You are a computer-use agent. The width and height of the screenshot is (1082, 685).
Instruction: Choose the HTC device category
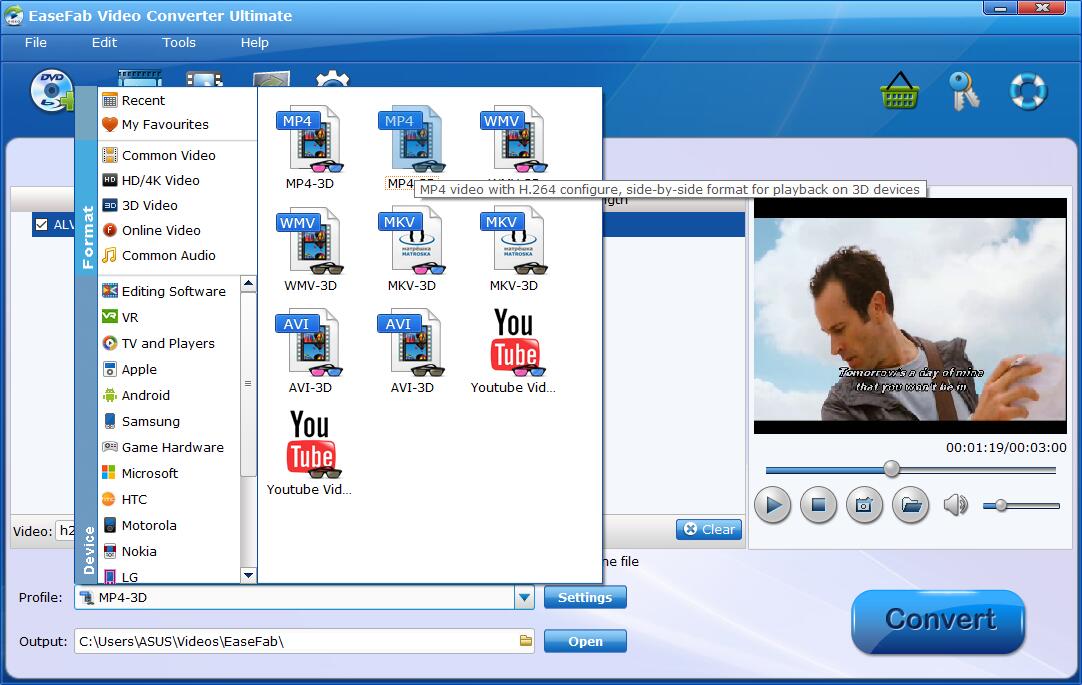point(170,499)
